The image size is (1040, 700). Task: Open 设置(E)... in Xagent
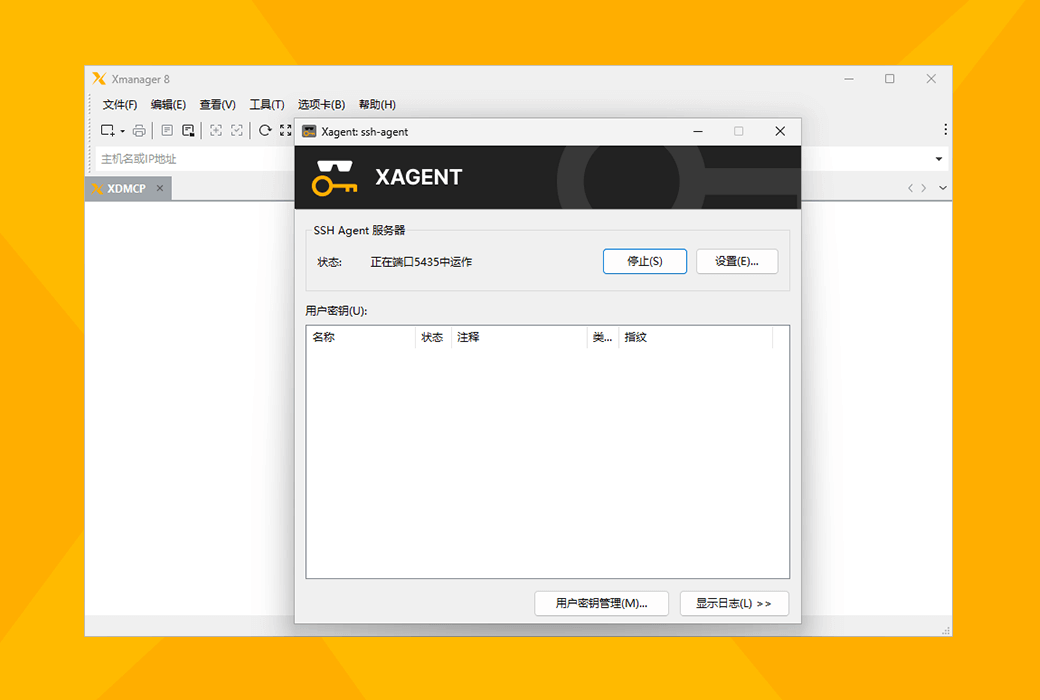click(x=737, y=261)
